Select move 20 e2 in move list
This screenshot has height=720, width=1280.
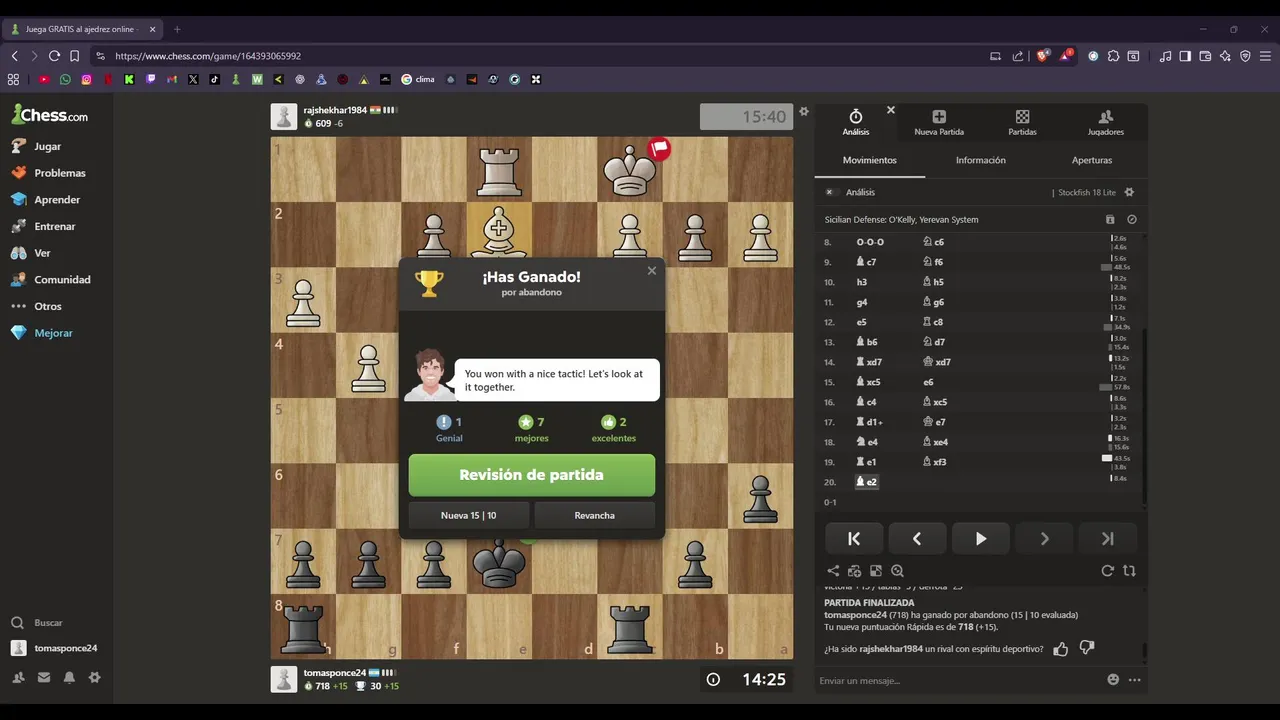[866, 482]
